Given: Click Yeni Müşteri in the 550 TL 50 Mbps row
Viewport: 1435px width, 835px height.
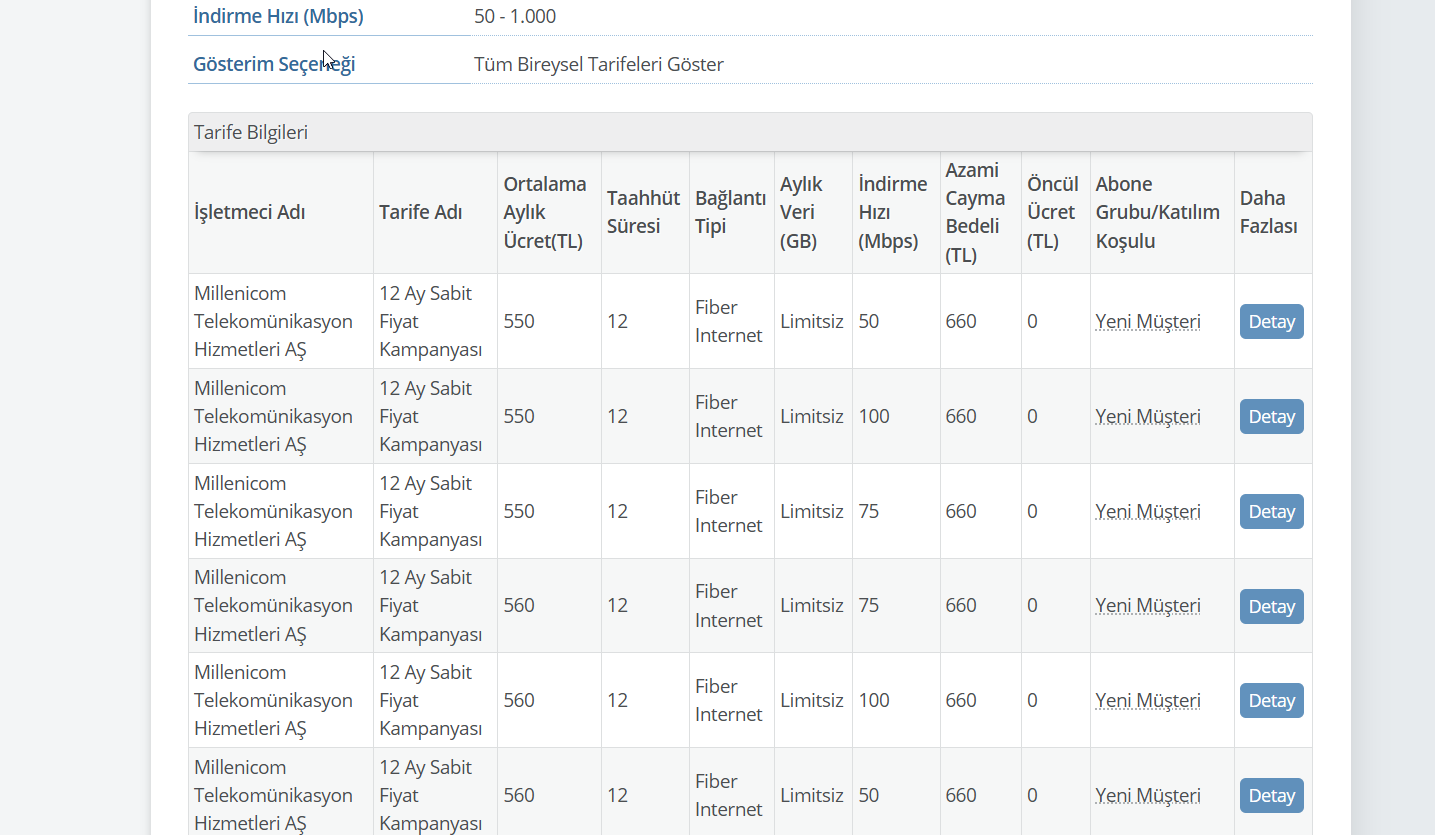Looking at the screenshot, I should (1148, 321).
